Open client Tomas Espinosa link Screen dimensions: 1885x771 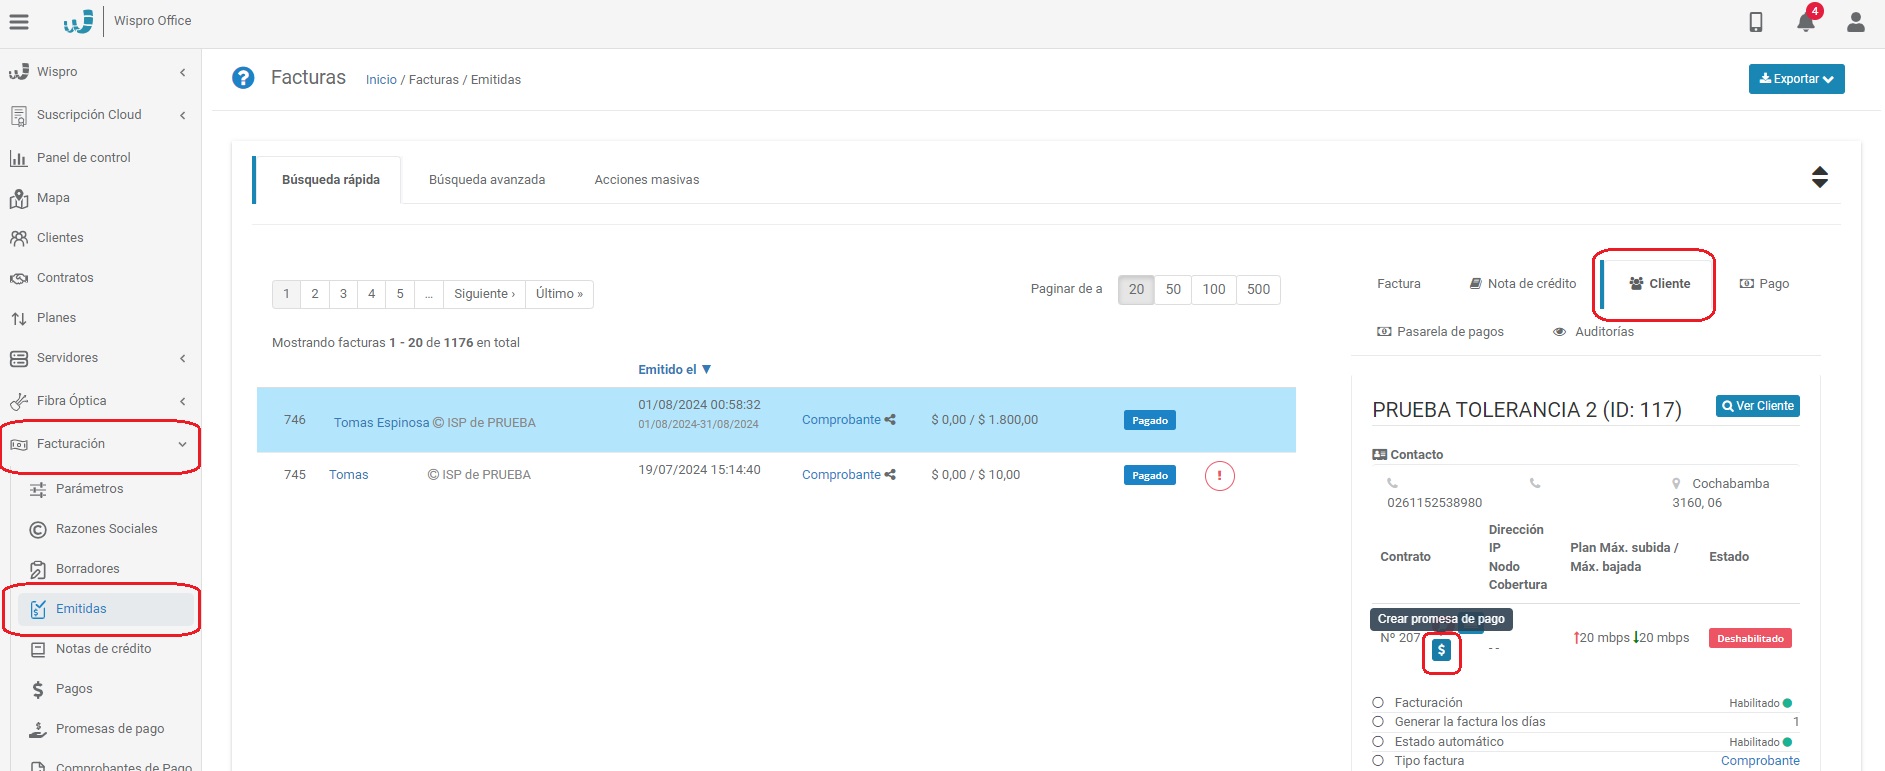coord(381,423)
